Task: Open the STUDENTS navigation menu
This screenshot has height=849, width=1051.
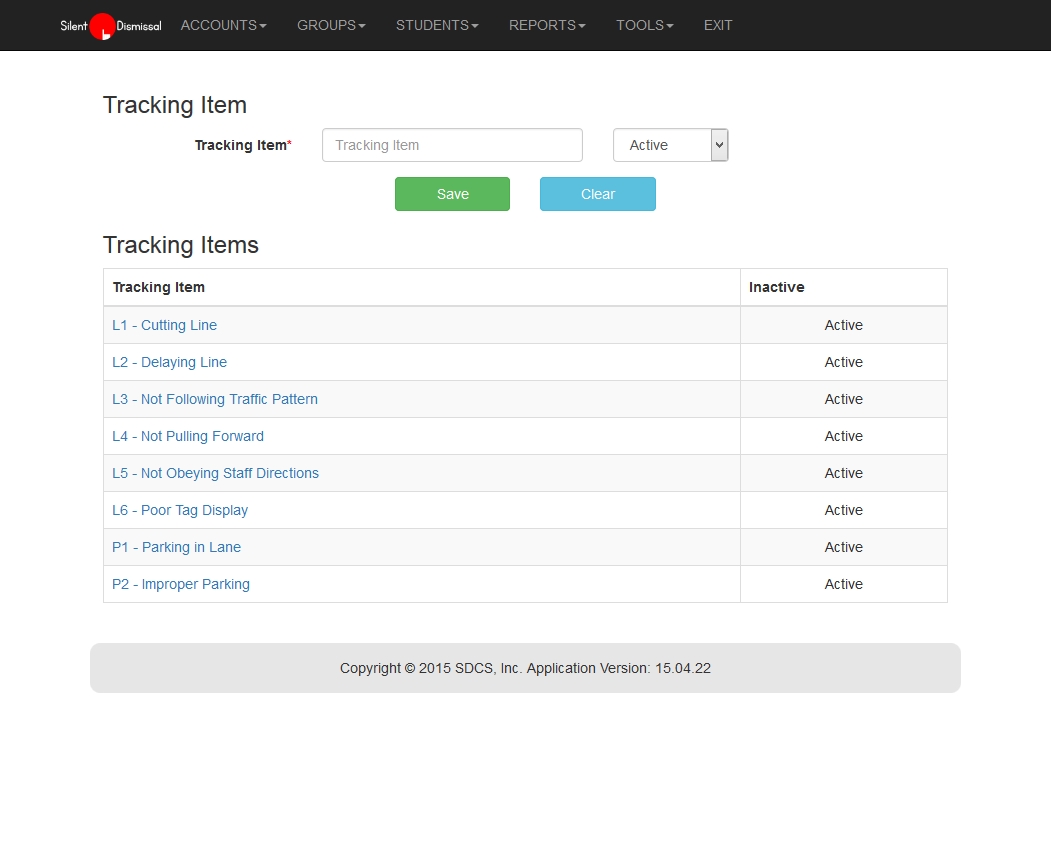Action: point(437,25)
